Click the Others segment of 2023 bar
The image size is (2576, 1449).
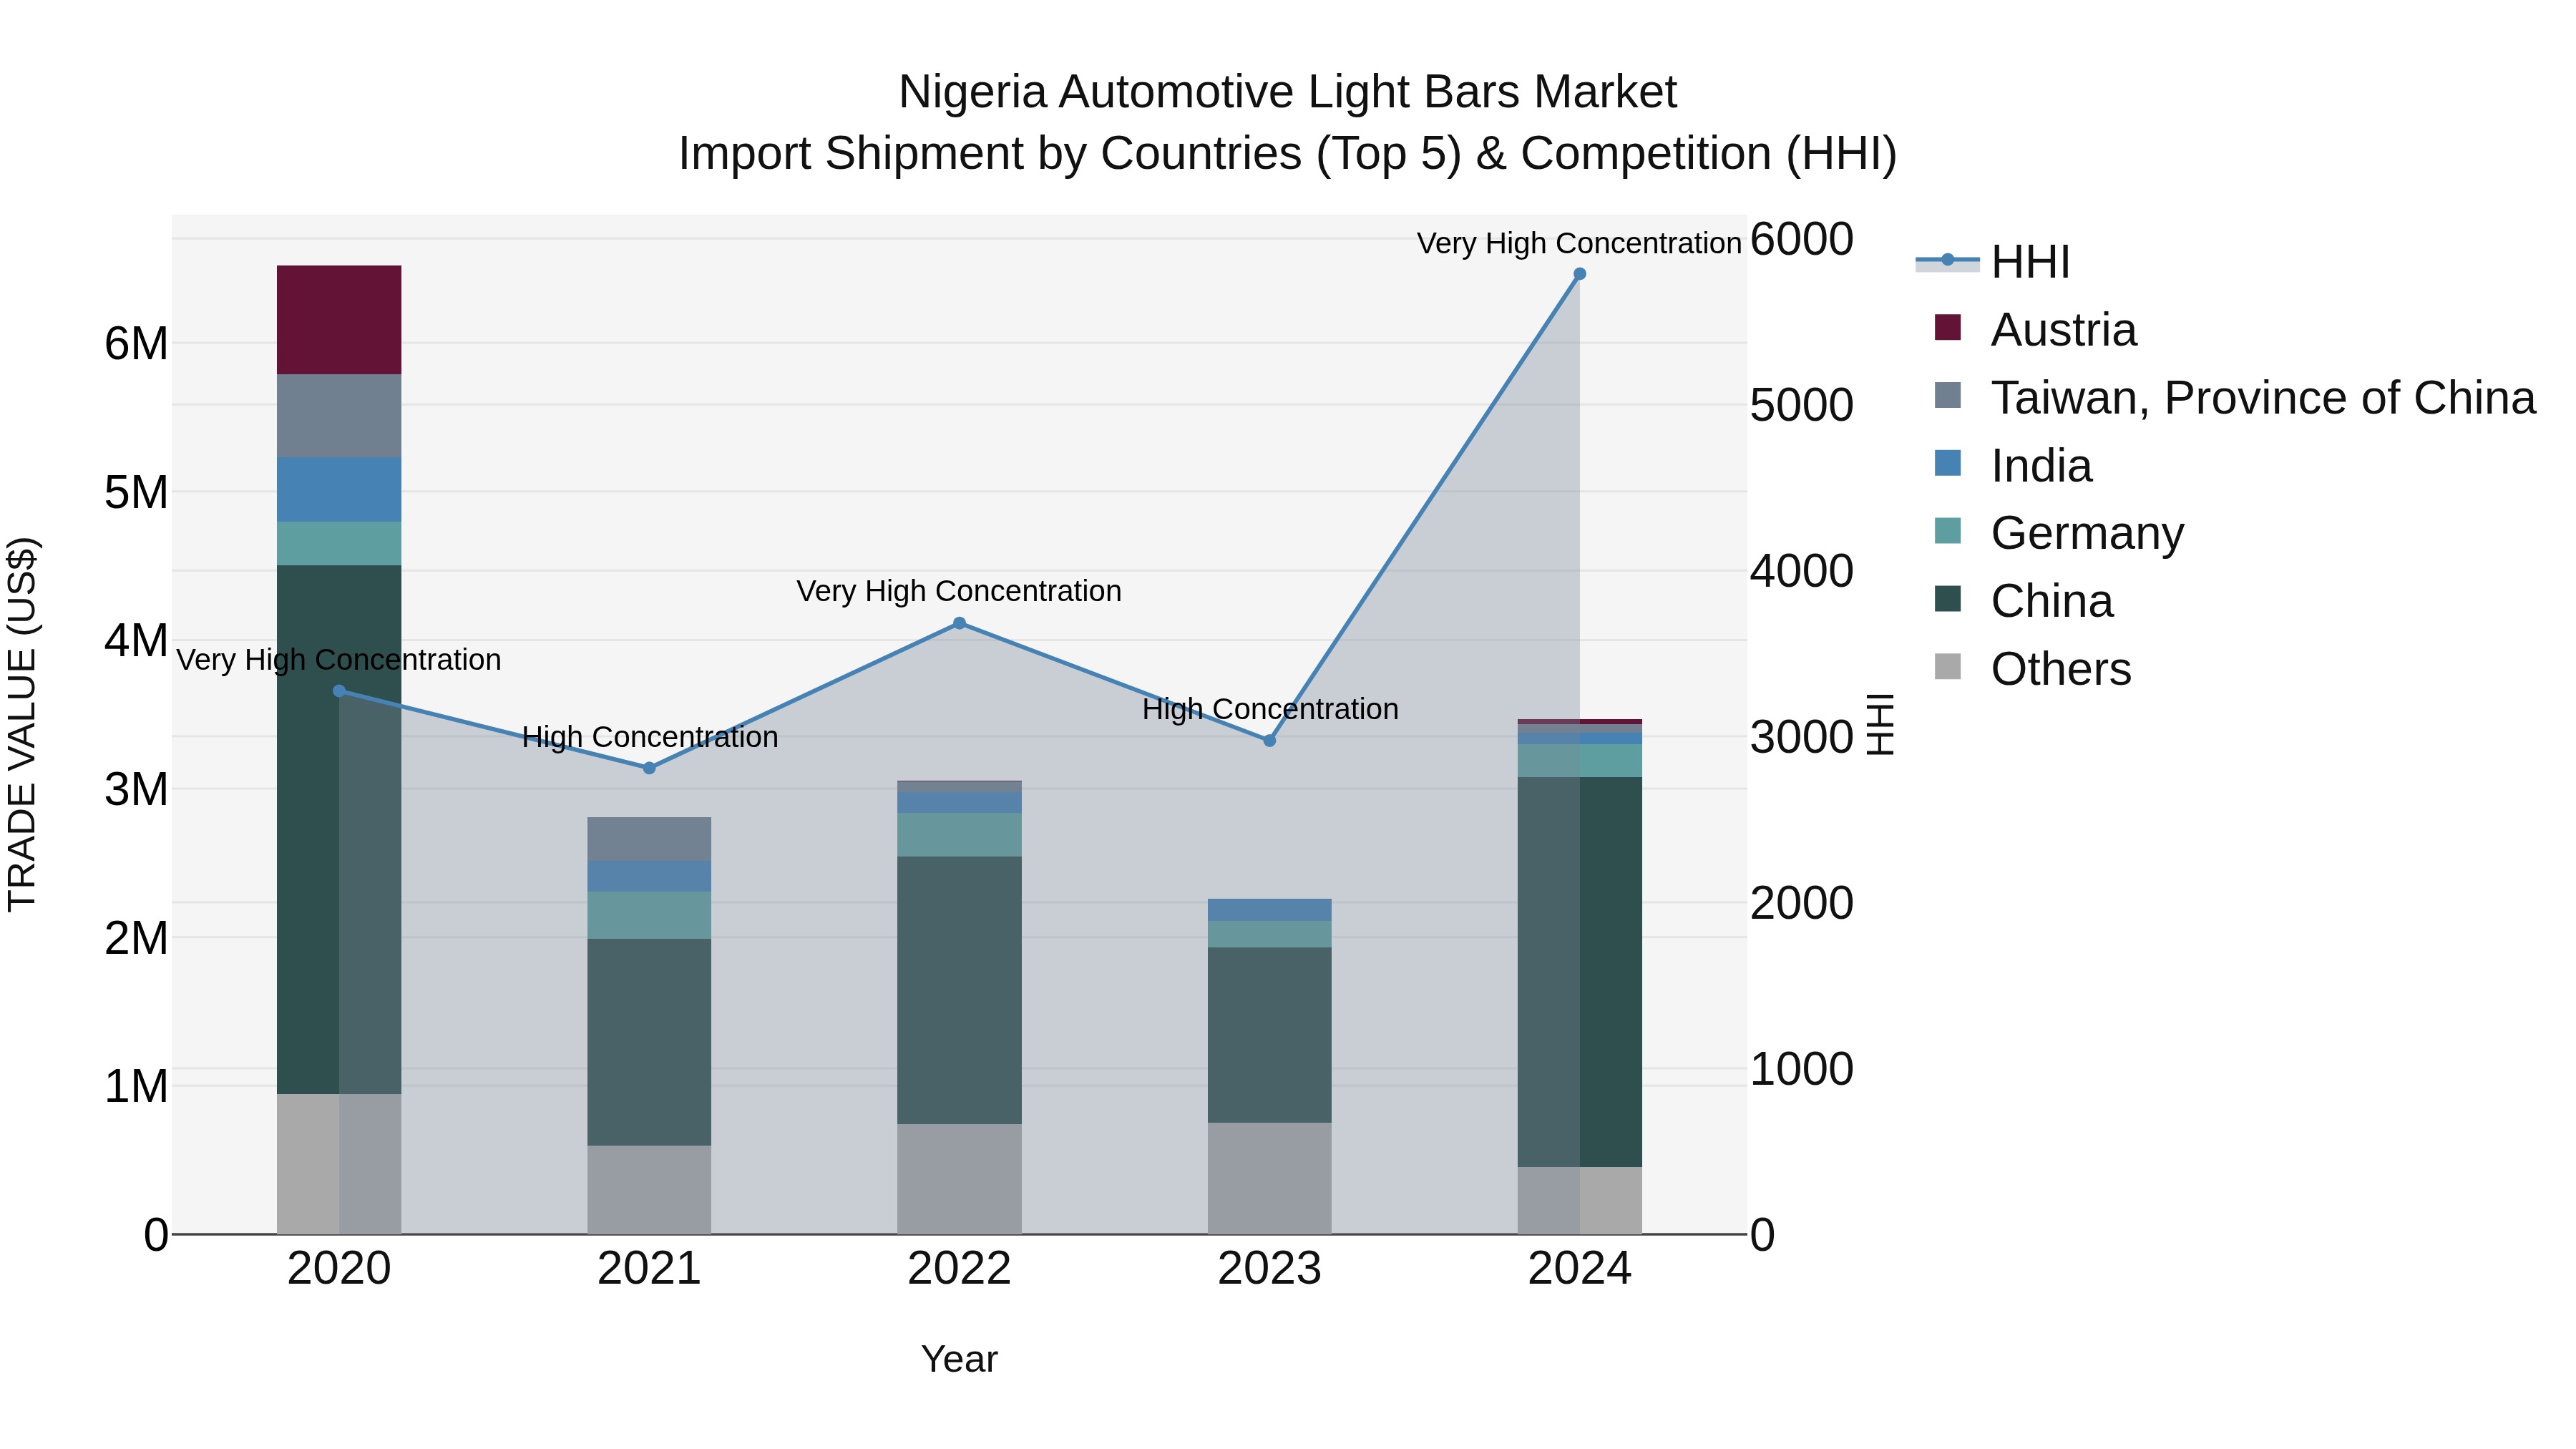coord(1270,1178)
